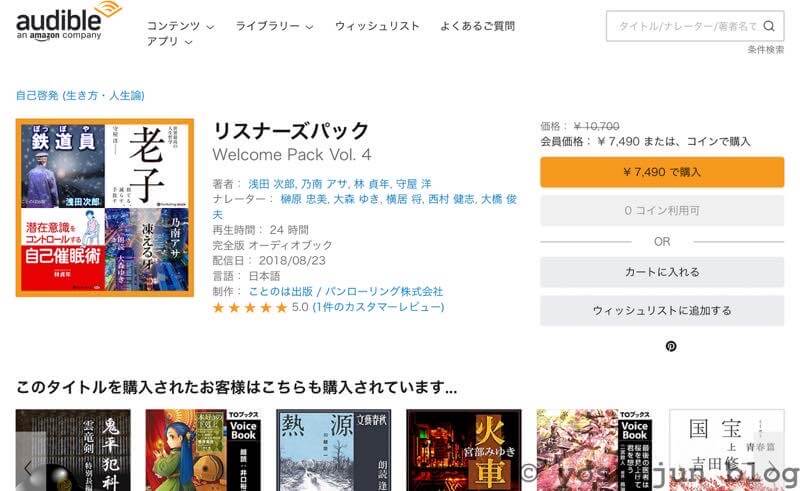The image size is (800, 491).
Task: Expand the アプリ dropdown menu
Action: click(x=169, y=41)
